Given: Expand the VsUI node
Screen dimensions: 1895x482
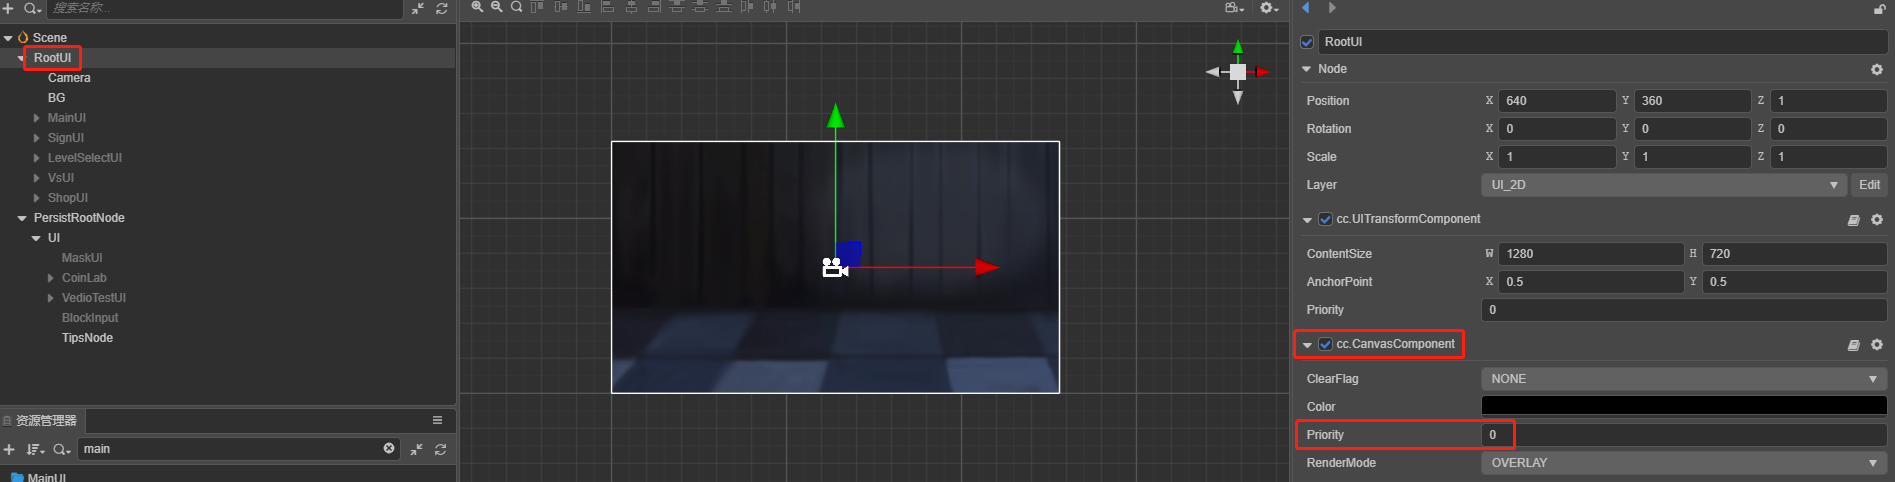Looking at the screenshot, I should pyautogui.click(x=37, y=178).
